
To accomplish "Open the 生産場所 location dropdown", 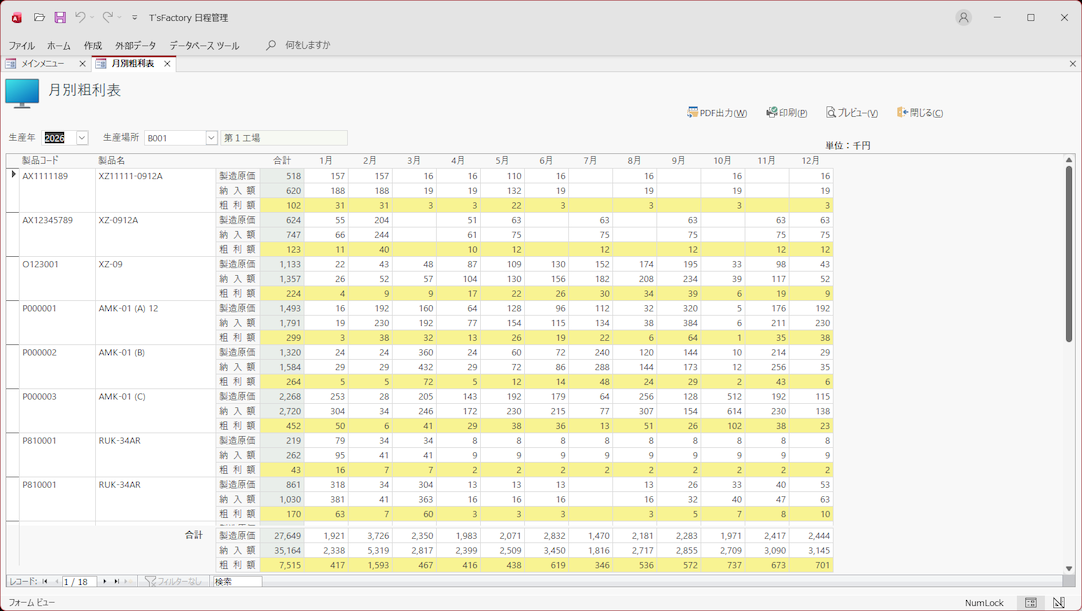I will click(x=211, y=138).
